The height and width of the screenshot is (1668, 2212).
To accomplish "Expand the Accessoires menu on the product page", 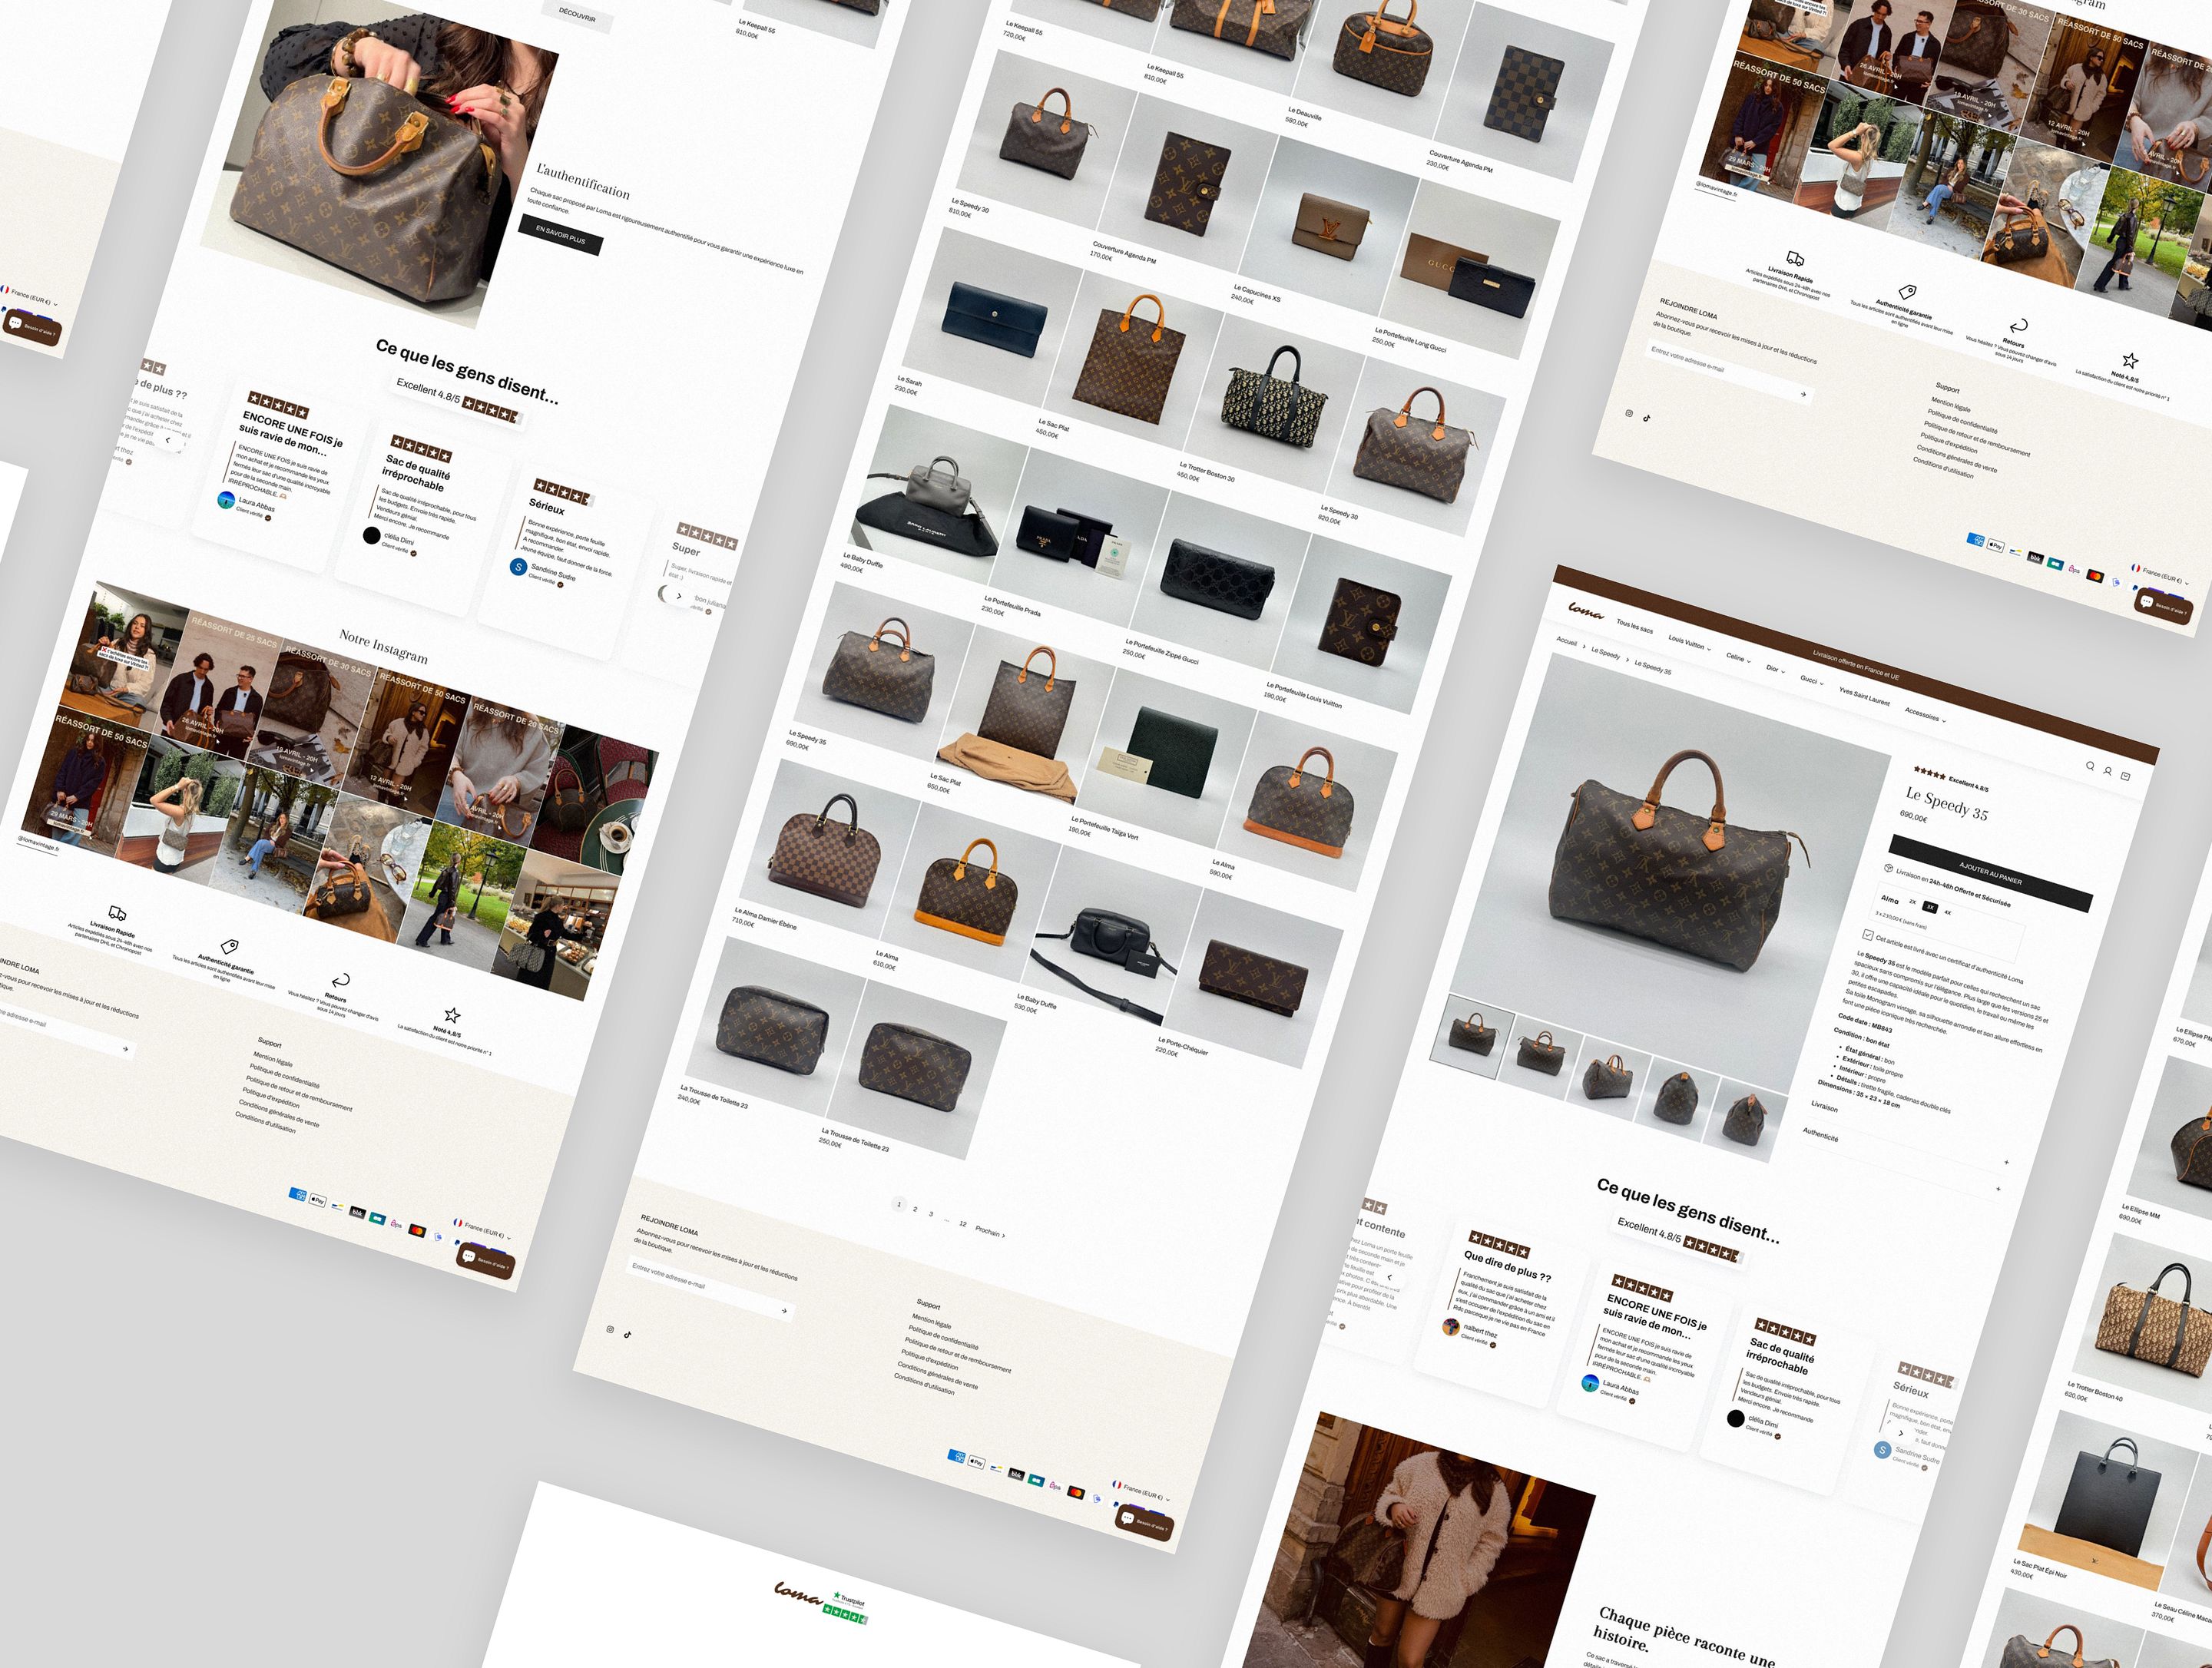I will coord(1925,715).
